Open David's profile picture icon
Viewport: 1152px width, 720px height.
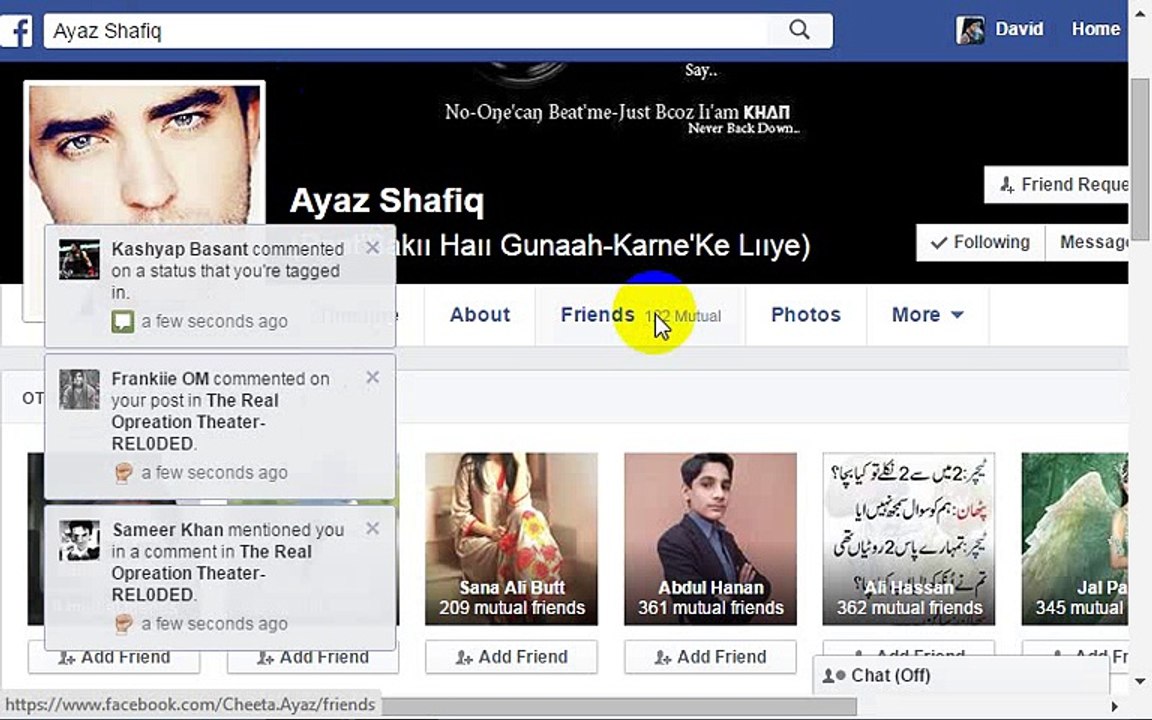pyautogui.click(x=970, y=30)
